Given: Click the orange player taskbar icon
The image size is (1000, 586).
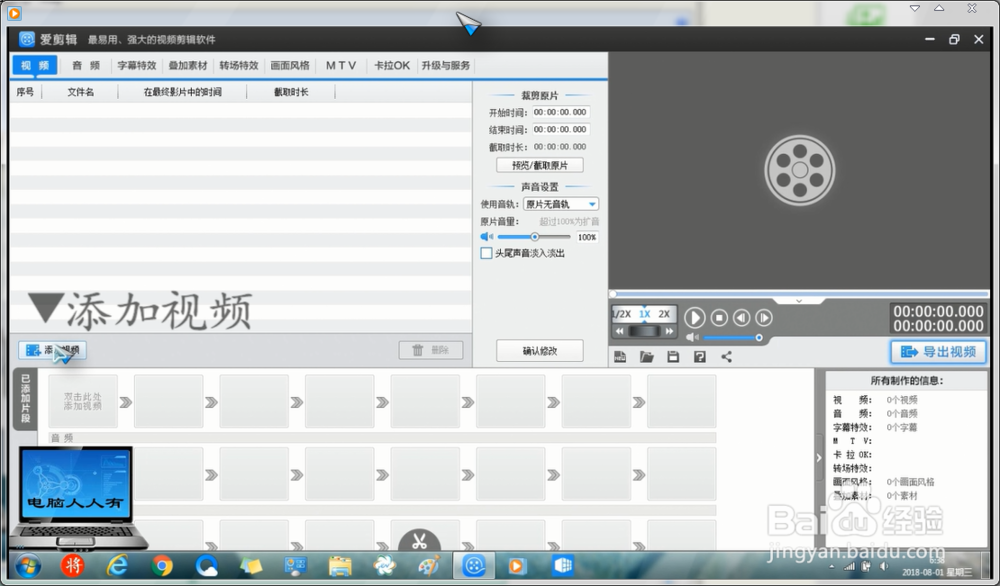Looking at the screenshot, I should (x=517, y=566).
